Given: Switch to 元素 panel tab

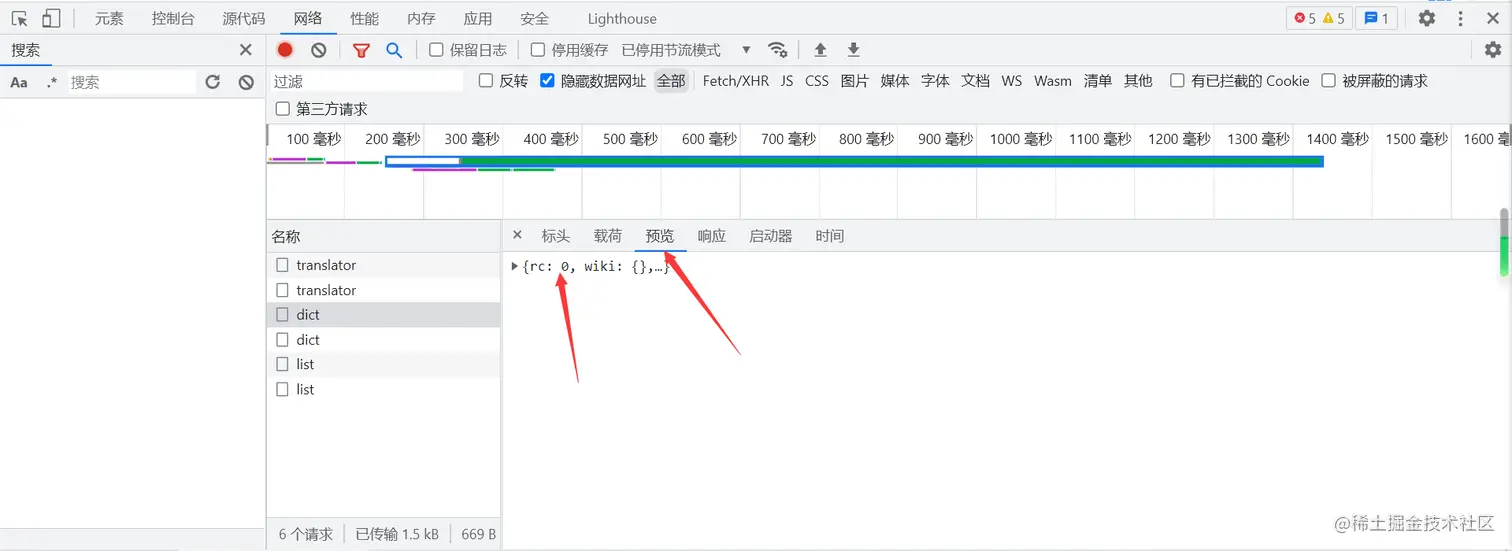Looking at the screenshot, I should point(109,18).
